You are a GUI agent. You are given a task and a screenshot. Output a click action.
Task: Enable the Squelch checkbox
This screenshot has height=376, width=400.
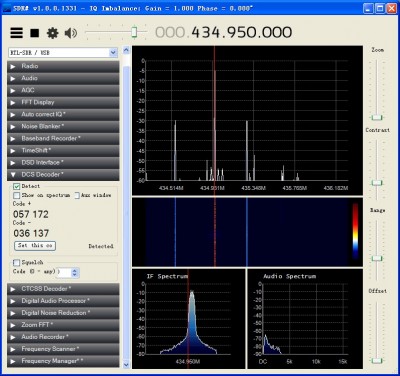(16, 262)
